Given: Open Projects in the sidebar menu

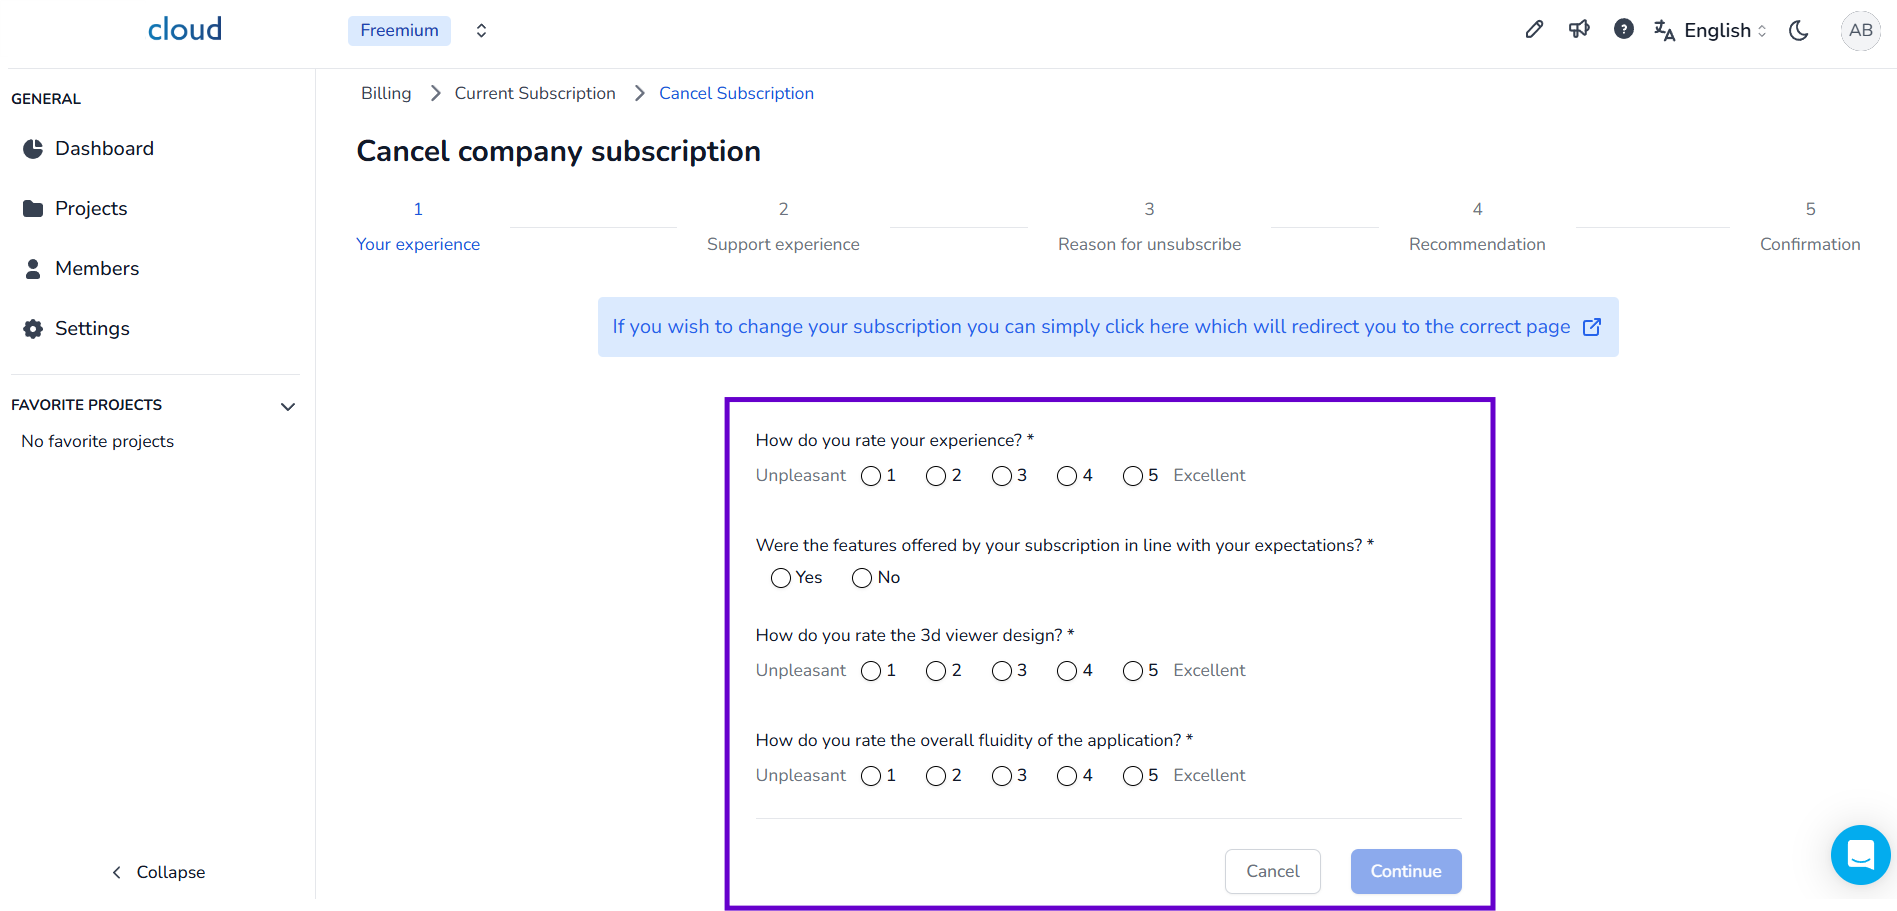Looking at the screenshot, I should click(91, 209).
